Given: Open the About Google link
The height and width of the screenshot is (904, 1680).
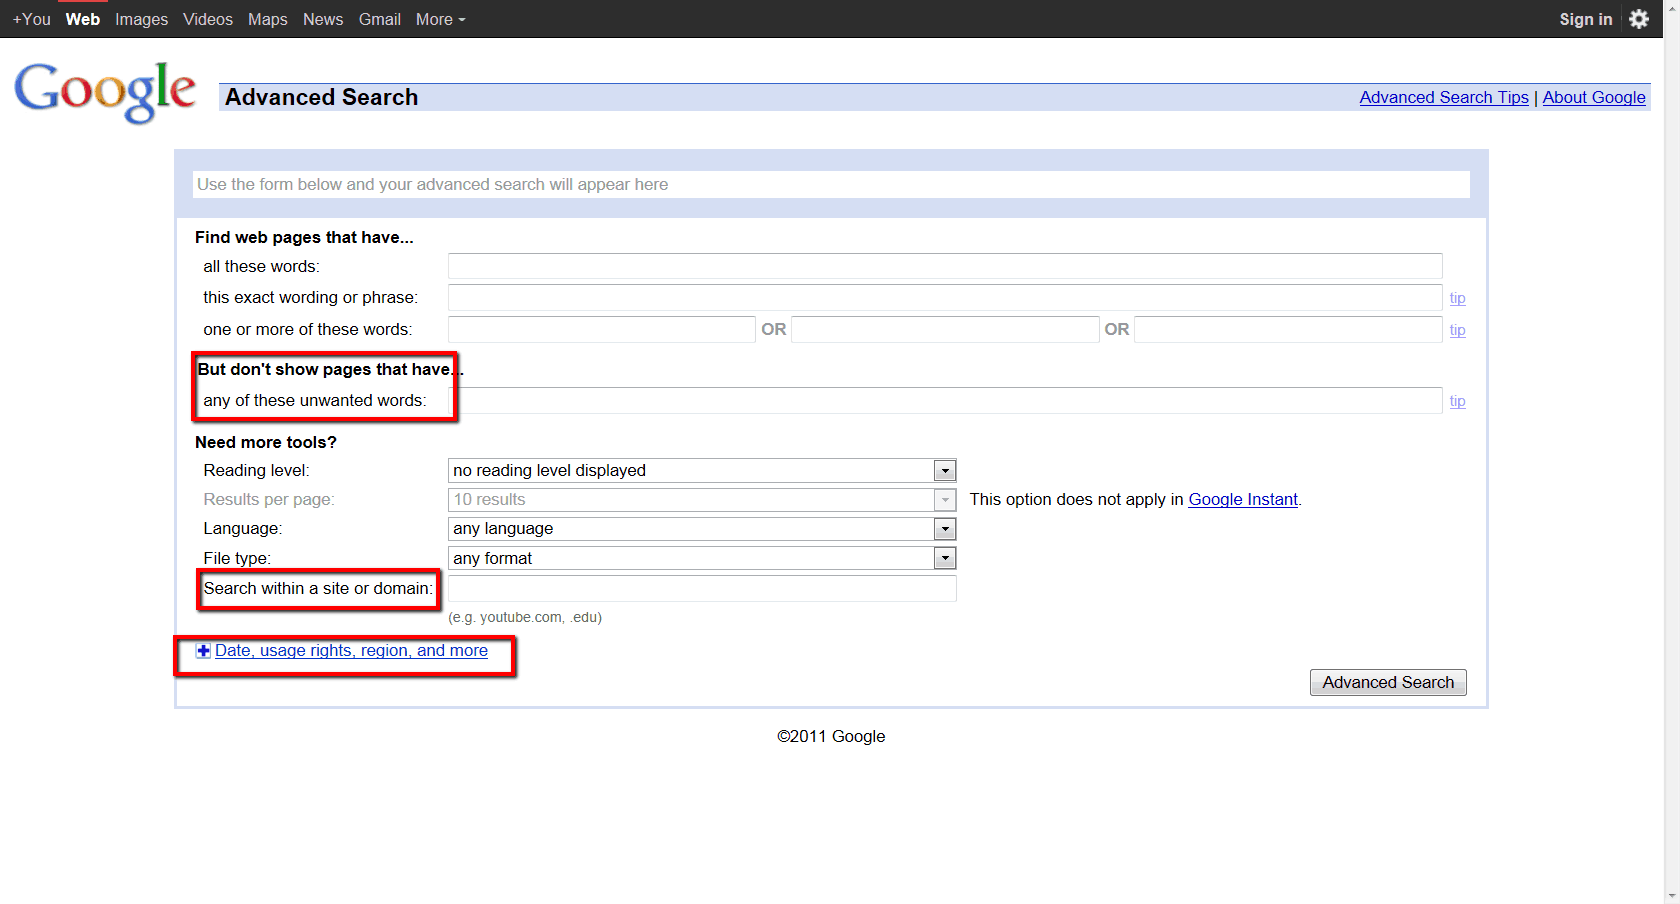Looking at the screenshot, I should [1593, 97].
